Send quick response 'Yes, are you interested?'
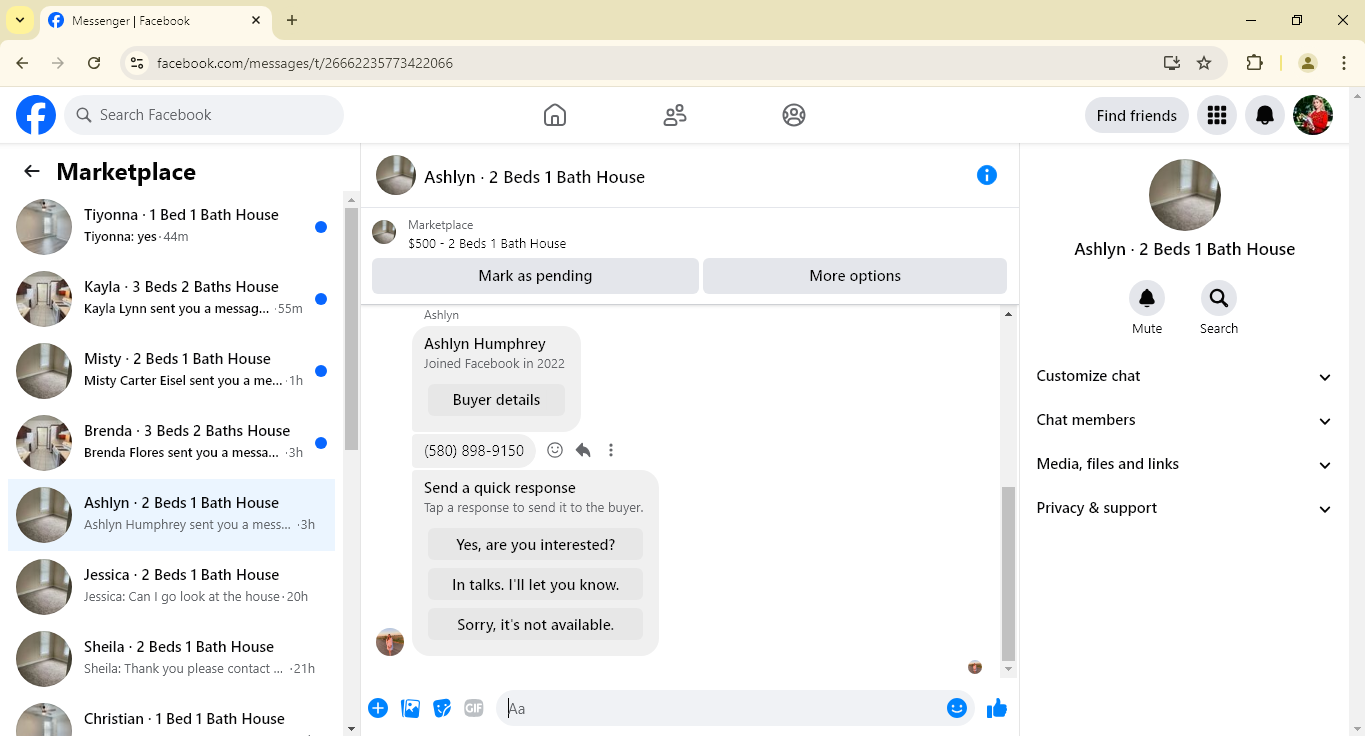The image size is (1365, 736). tap(536, 545)
